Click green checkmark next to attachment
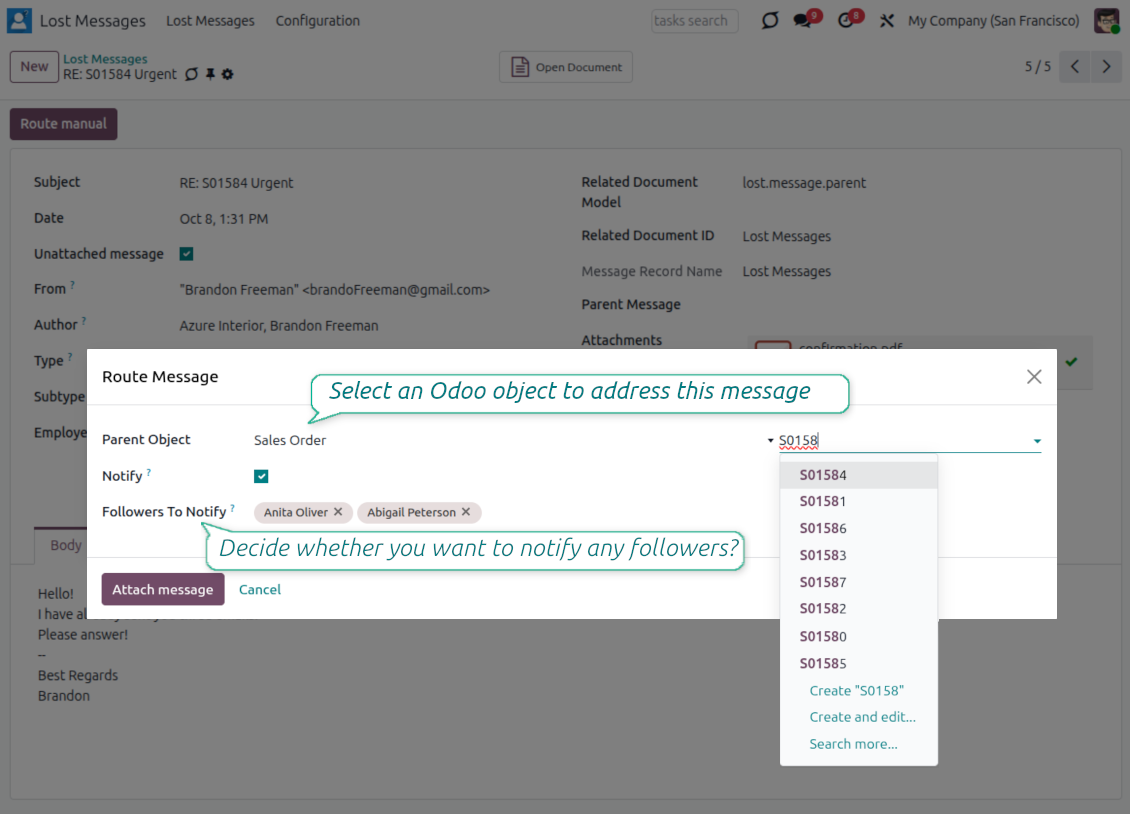 (1072, 362)
